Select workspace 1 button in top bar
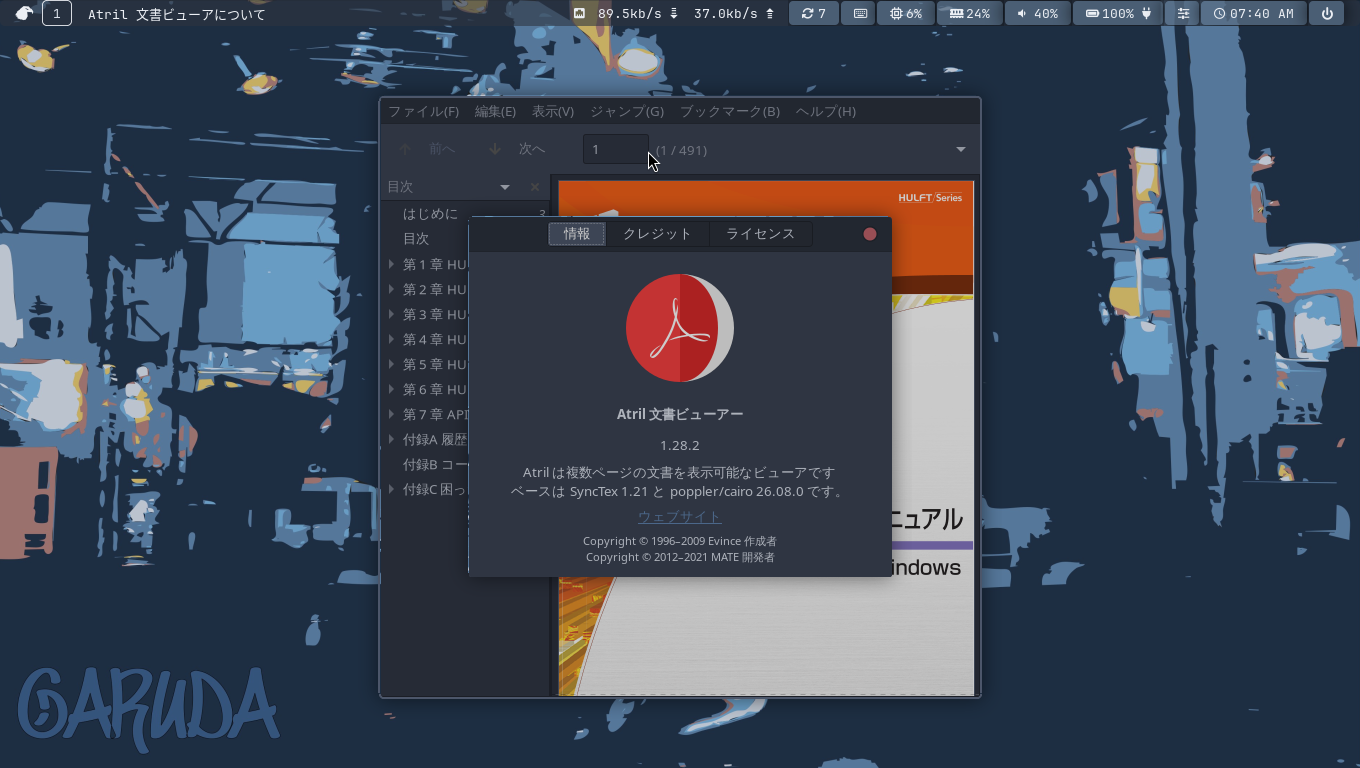 [x=57, y=13]
